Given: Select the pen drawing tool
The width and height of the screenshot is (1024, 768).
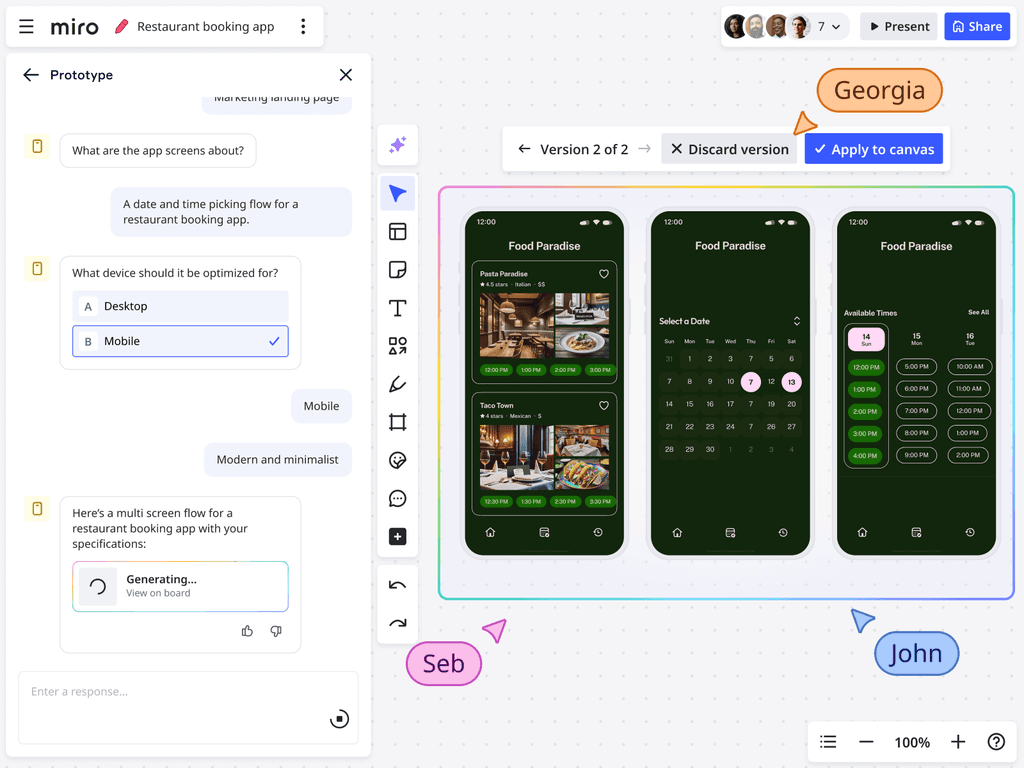Looking at the screenshot, I should (x=397, y=384).
